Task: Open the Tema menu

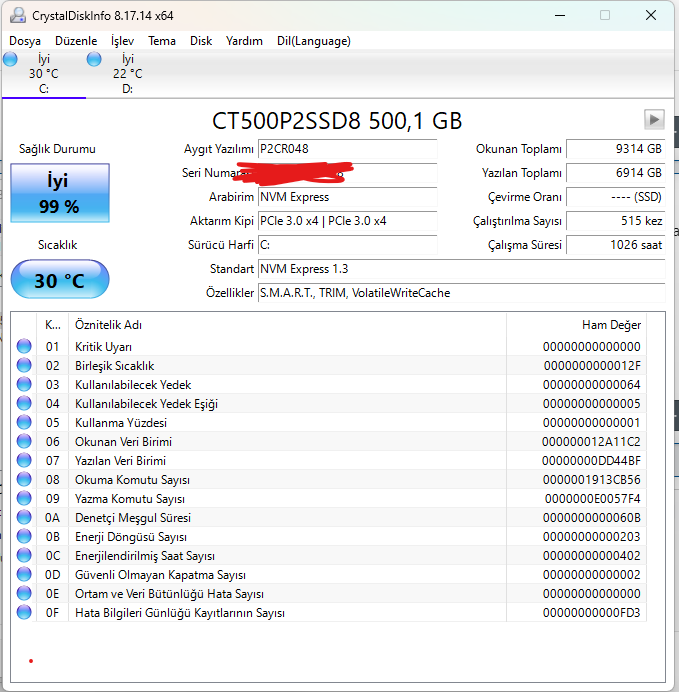Action: 162,41
